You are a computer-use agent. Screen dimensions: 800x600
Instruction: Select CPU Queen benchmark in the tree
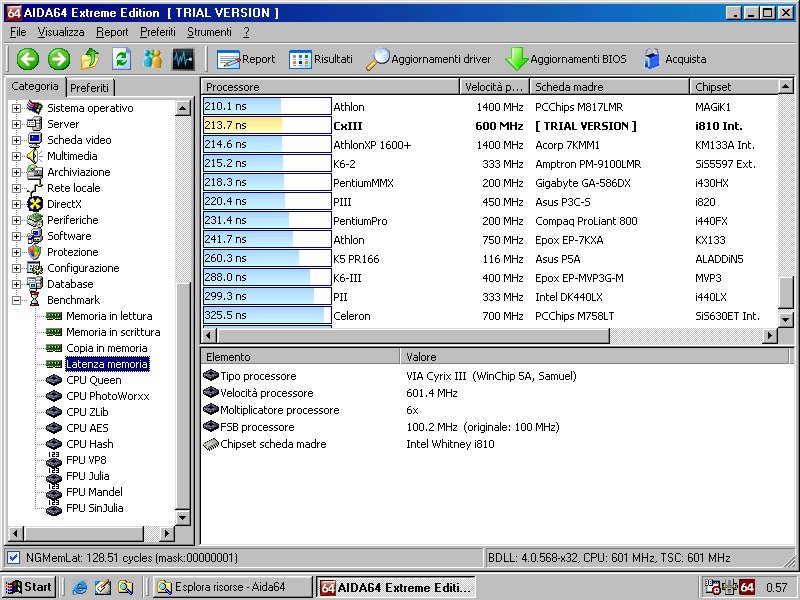click(x=93, y=380)
